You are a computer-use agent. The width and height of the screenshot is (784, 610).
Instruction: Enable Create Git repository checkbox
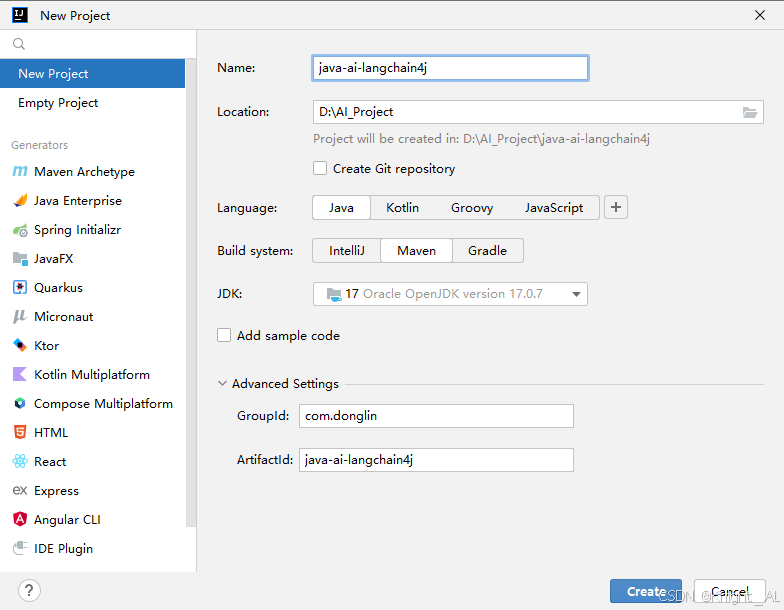[320, 168]
